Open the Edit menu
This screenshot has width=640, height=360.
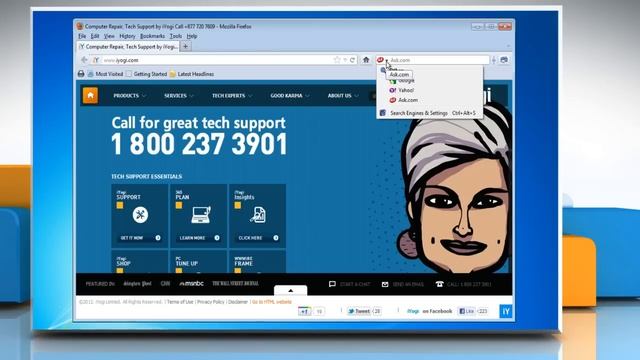click(95, 36)
